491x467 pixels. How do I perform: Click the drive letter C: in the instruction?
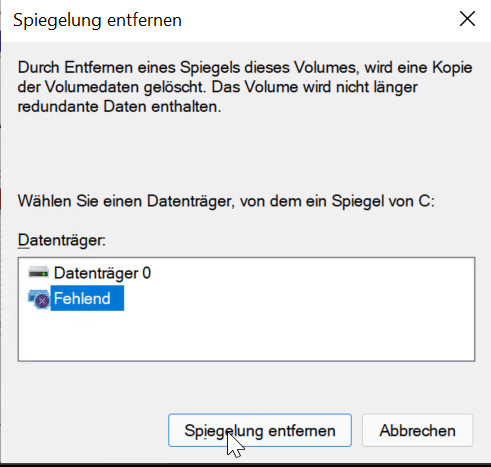426,201
